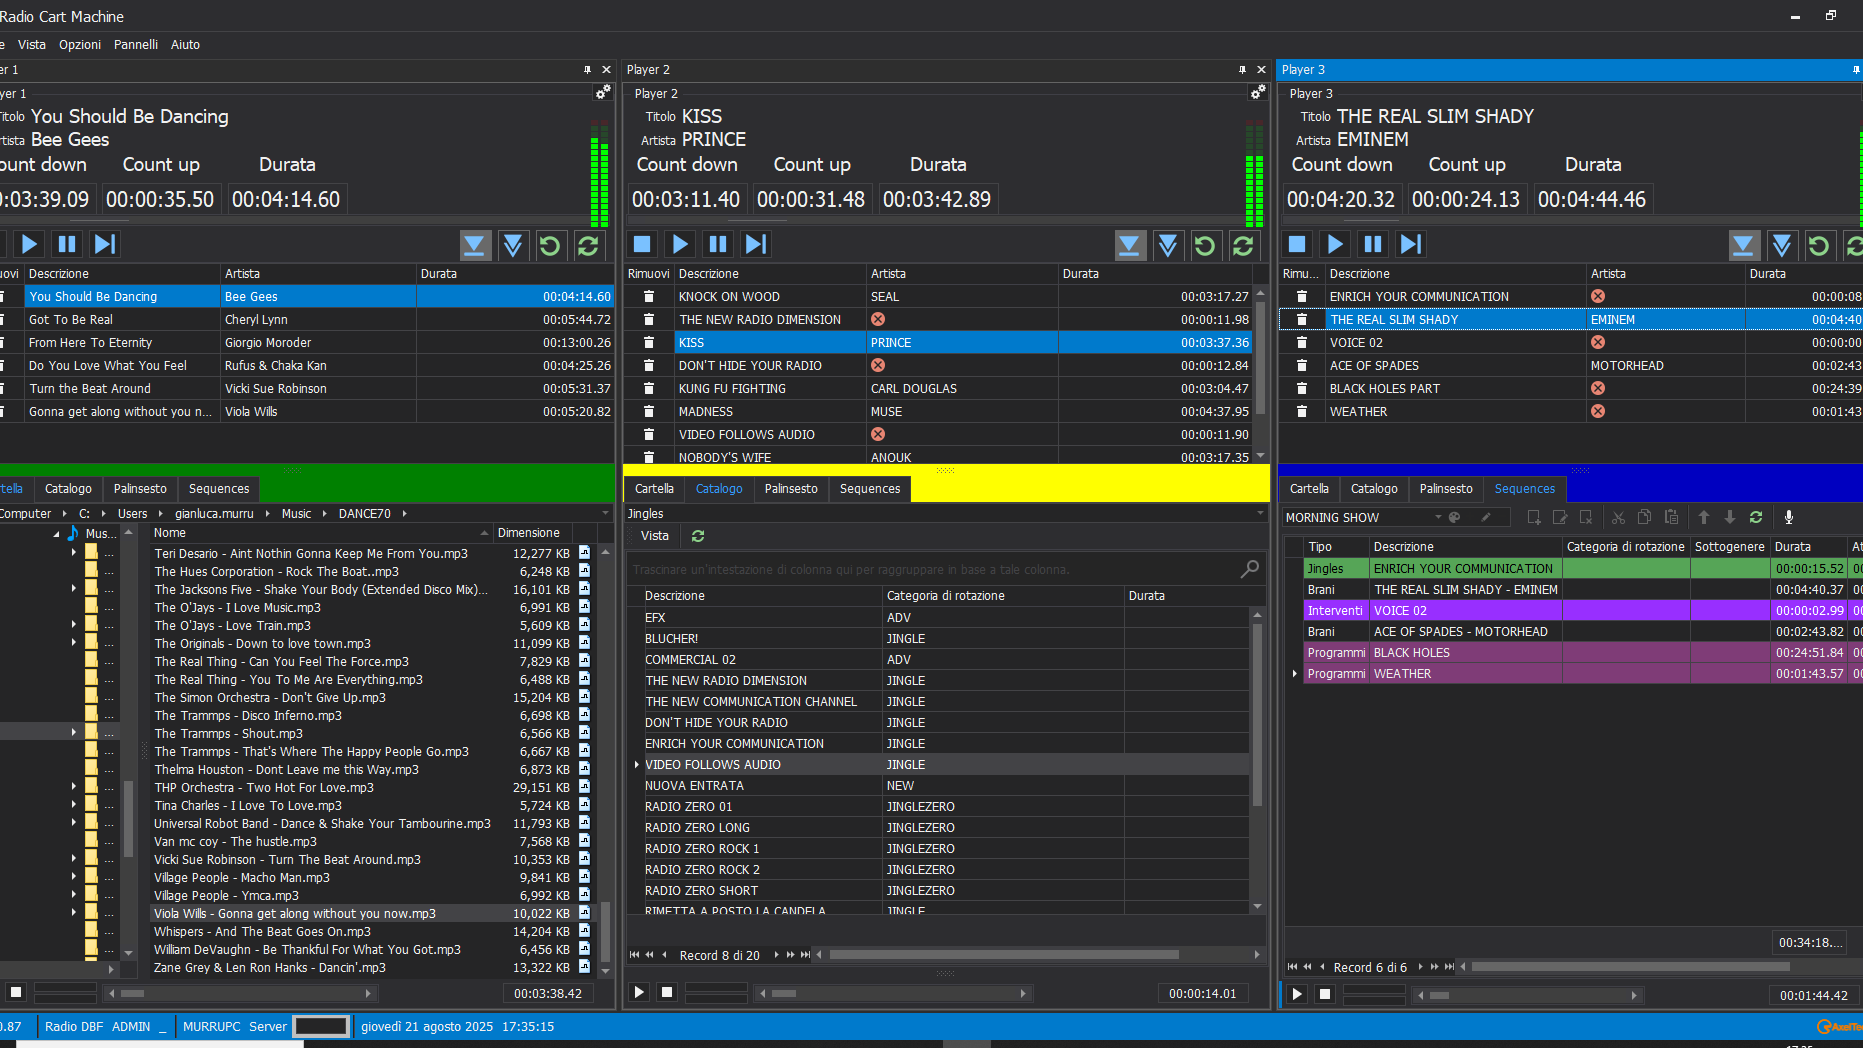Expand WEATHER row indicator in sequences
Image resolution: width=1863 pixels, height=1048 pixels.
pos(1295,673)
